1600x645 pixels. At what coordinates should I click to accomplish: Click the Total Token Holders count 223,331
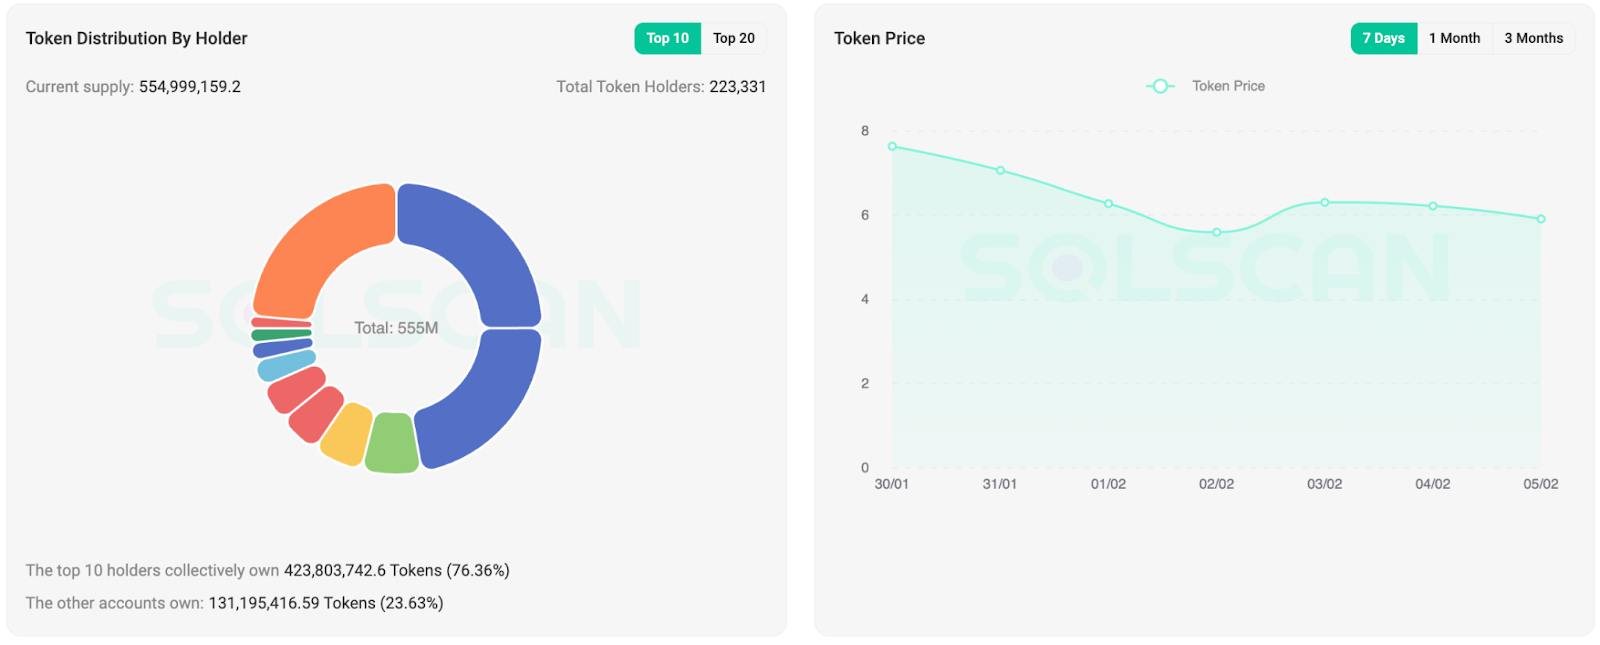pyautogui.click(x=737, y=87)
